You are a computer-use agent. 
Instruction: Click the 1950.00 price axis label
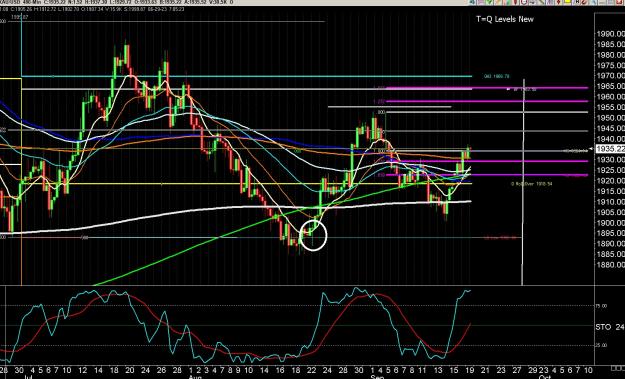610,118
